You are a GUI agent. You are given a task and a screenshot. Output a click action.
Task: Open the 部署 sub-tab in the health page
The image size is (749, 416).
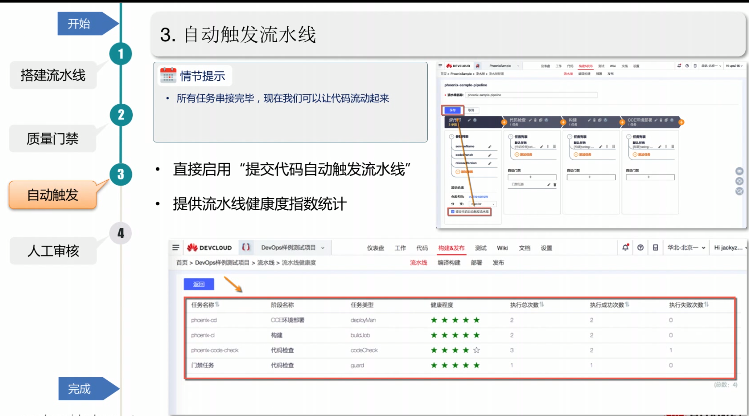point(476,263)
